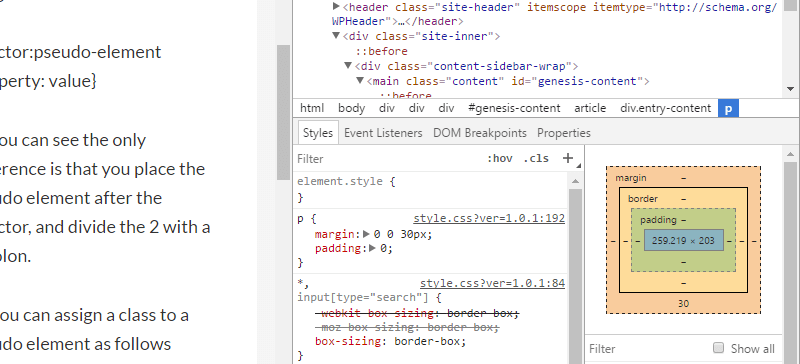This screenshot has height=364, width=800.
Task: Collapse the div site-inner node
Action: coord(336,36)
